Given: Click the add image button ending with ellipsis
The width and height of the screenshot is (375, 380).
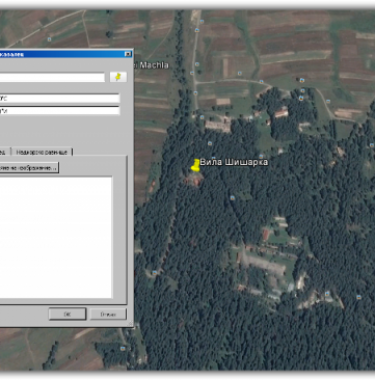Looking at the screenshot, I should coord(29,168).
